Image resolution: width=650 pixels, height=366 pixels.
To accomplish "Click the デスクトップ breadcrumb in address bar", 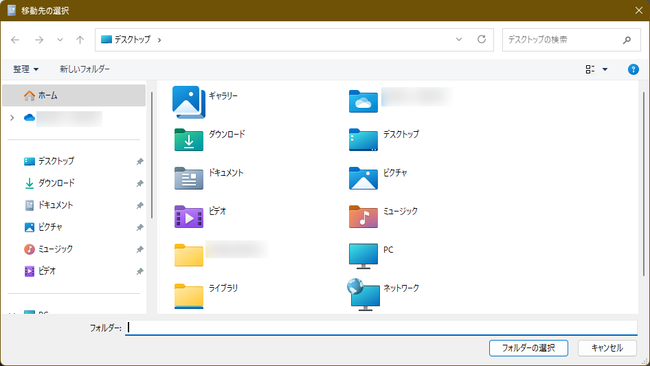I will [132, 40].
